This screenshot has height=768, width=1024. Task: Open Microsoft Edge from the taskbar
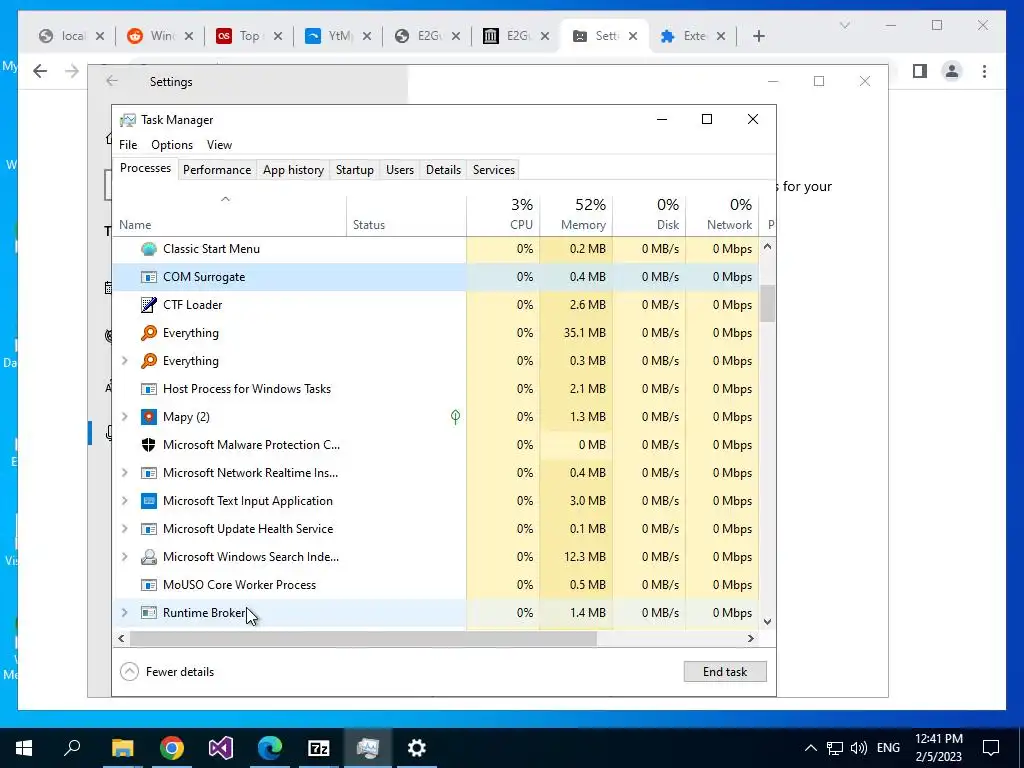pyautogui.click(x=270, y=748)
